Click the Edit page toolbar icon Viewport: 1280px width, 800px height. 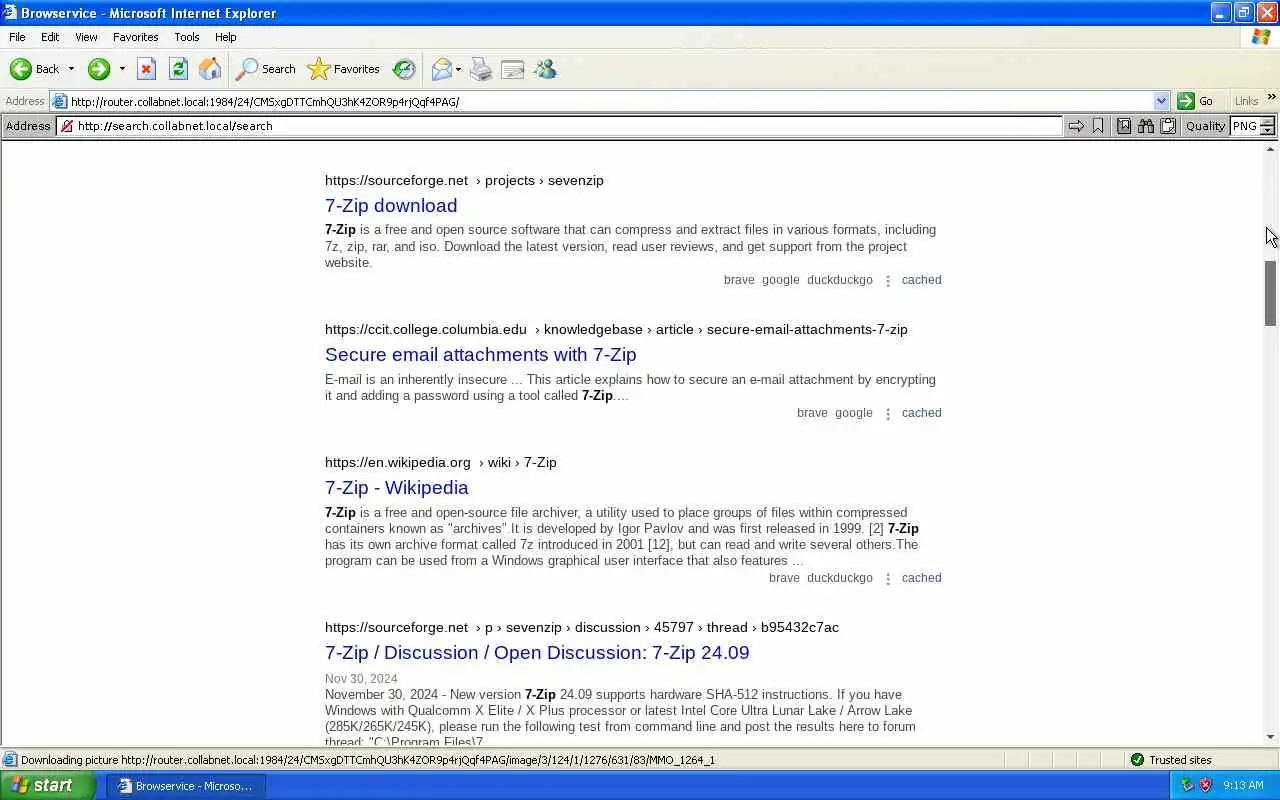(x=513, y=69)
